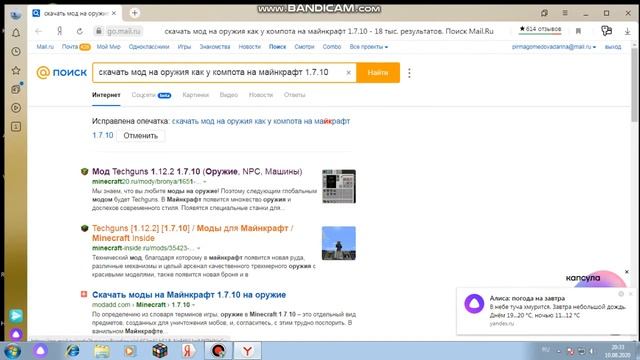Close the капсула promo with X
Image resolution: width=640 pixels, height=360 pixels.
pos(627,272)
